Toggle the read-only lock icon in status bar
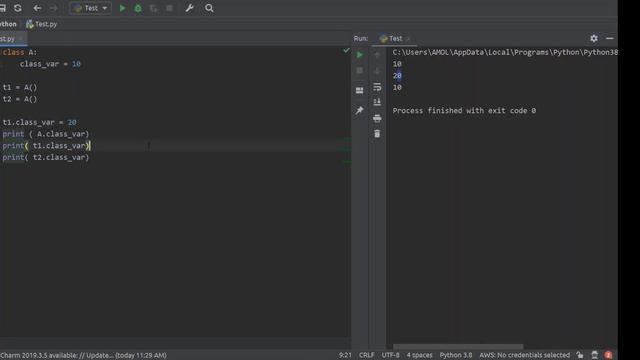This screenshot has width=640, height=360. point(580,355)
